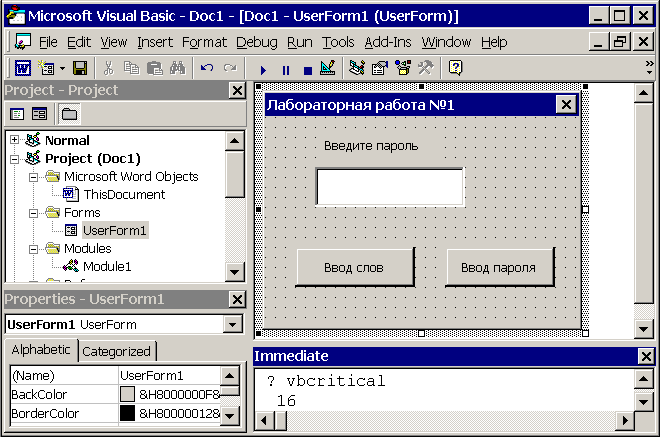The width and height of the screenshot is (660, 437).
Task: Close the Project Explorer panel
Action: (237, 91)
